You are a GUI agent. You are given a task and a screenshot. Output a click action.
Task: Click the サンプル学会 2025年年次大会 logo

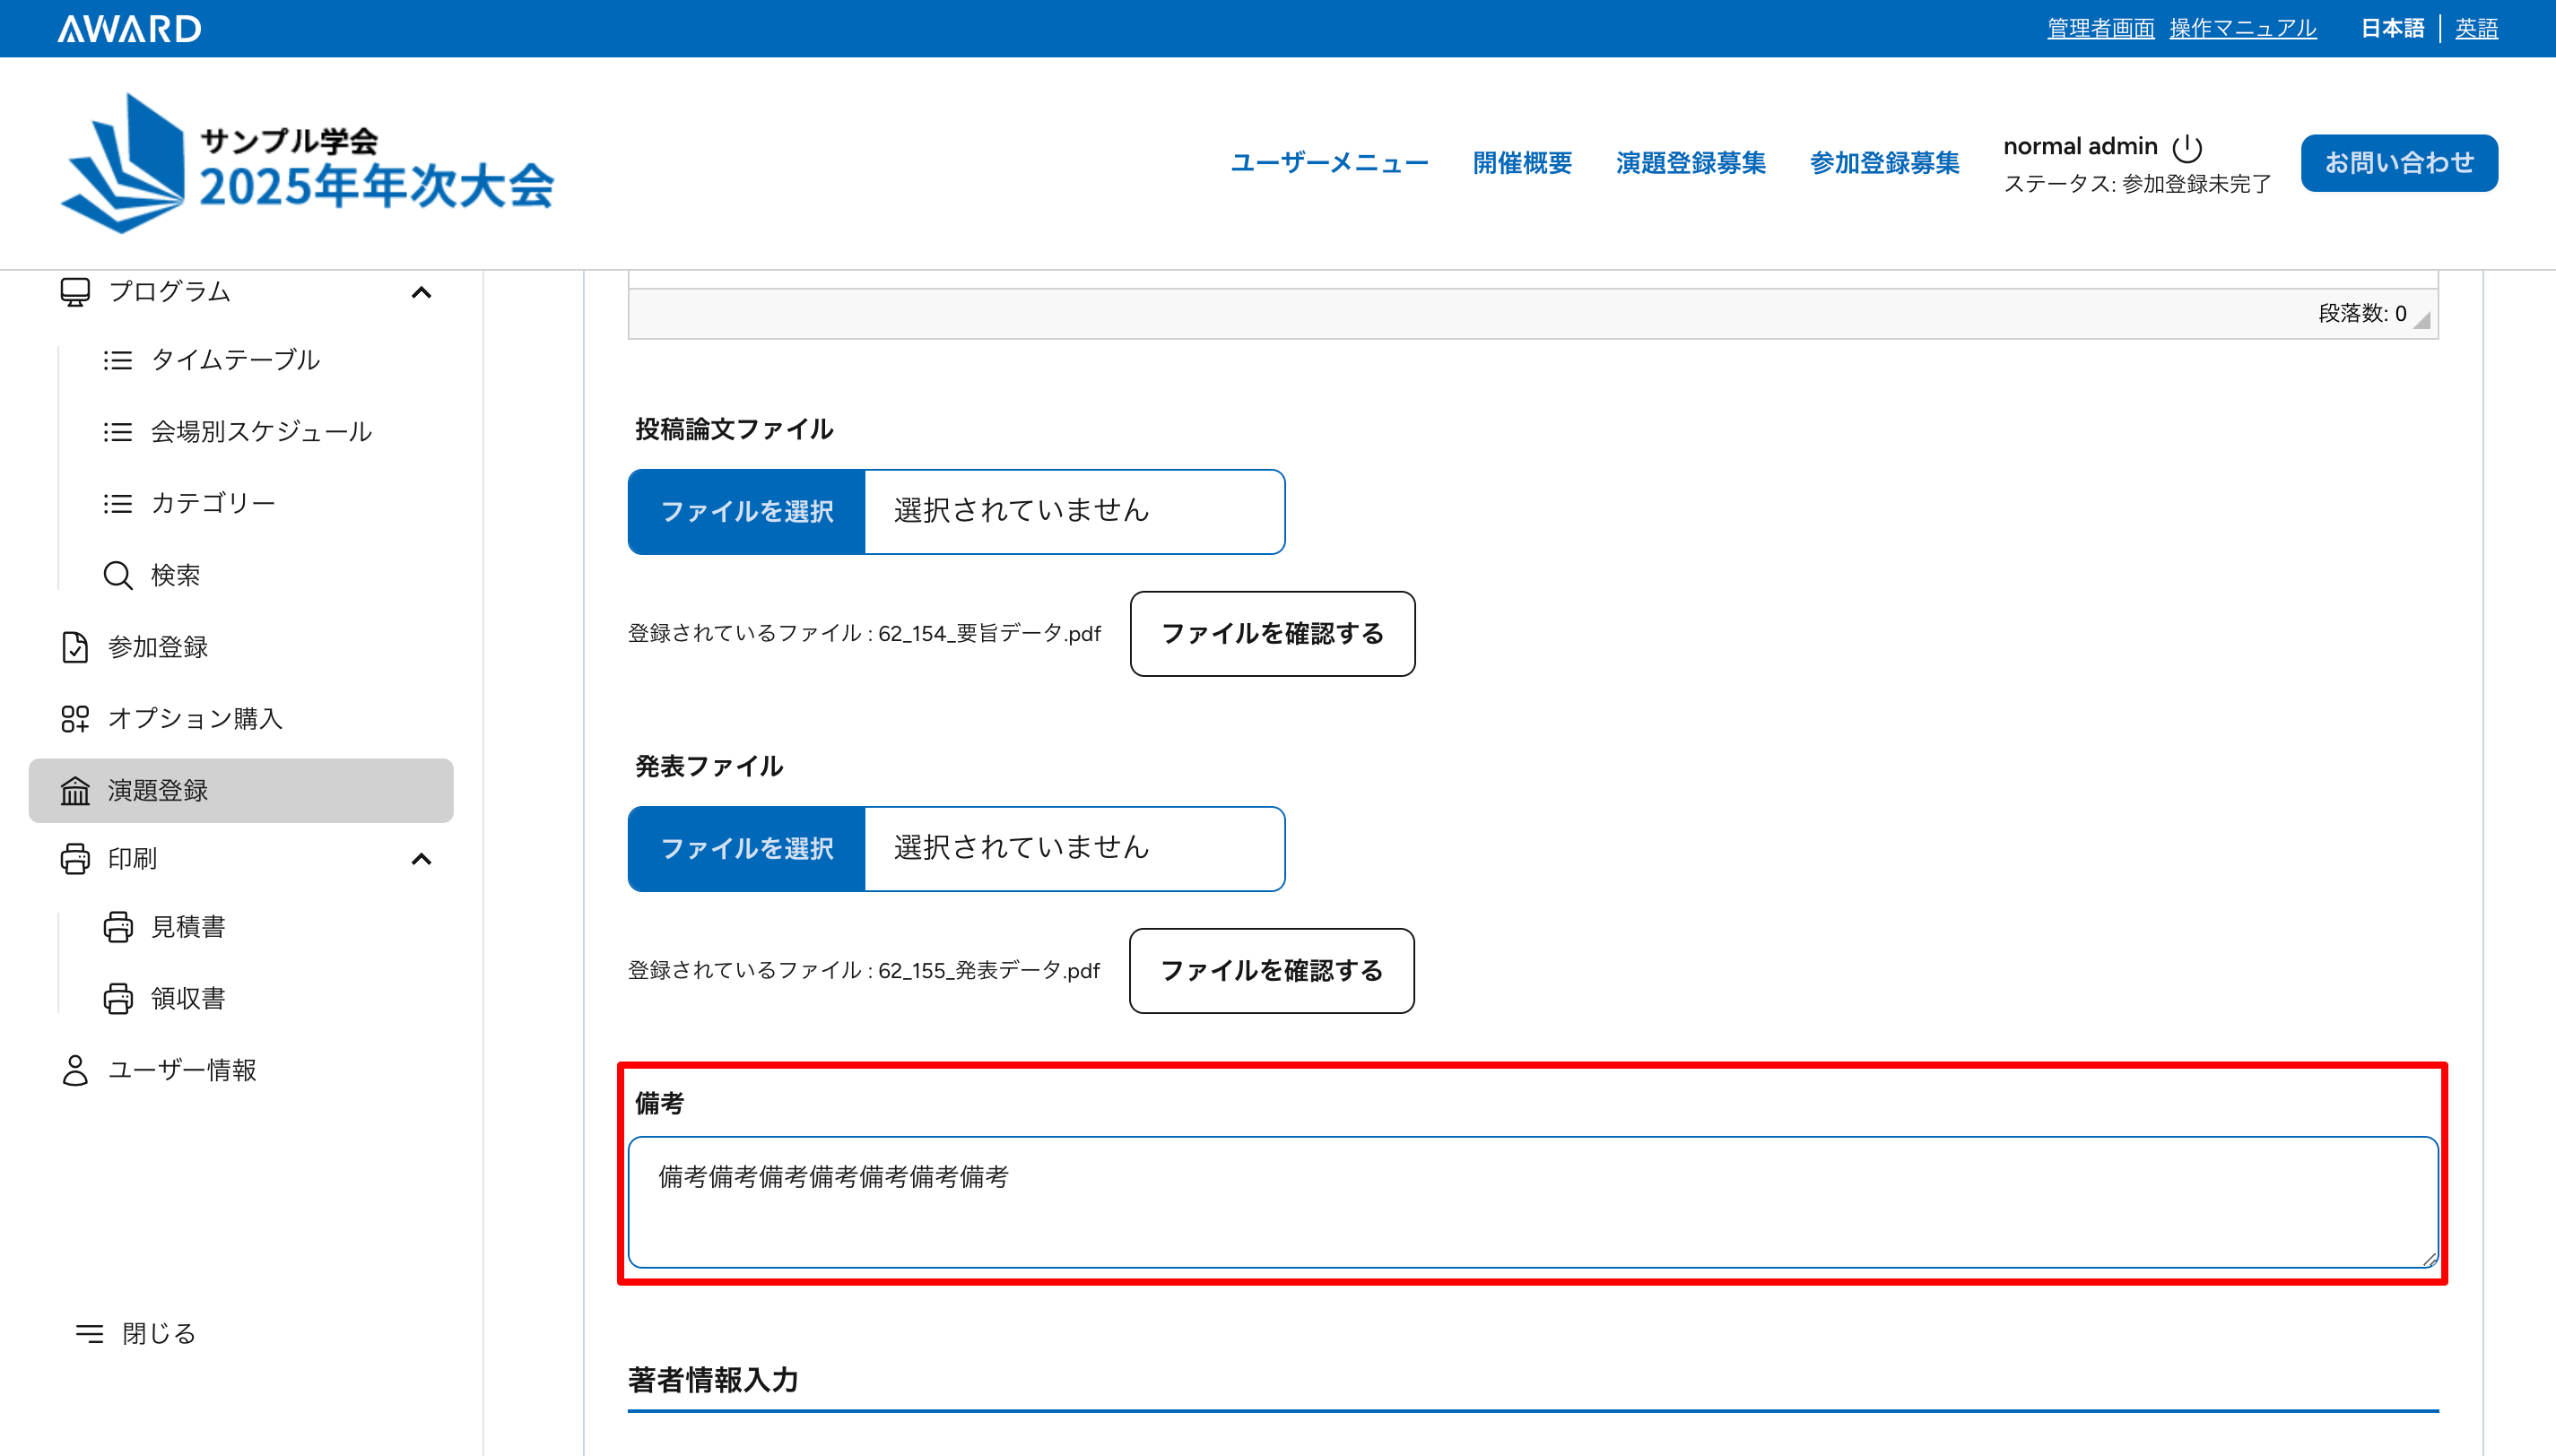pos(307,163)
